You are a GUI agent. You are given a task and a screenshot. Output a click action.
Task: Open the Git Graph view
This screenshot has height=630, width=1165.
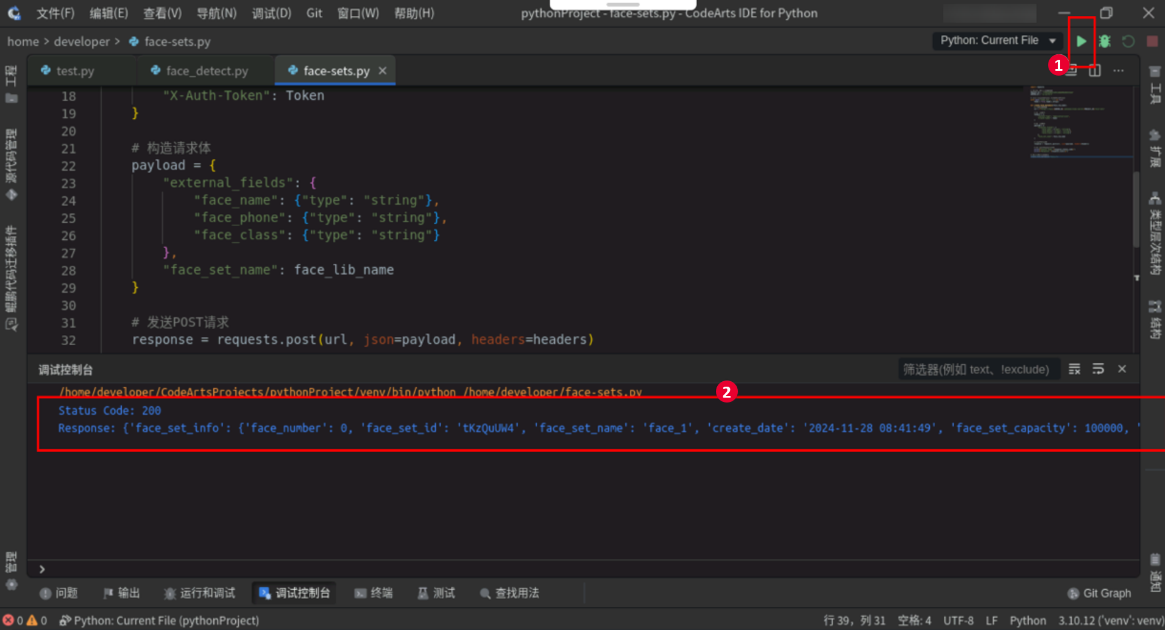point(1099,593)
